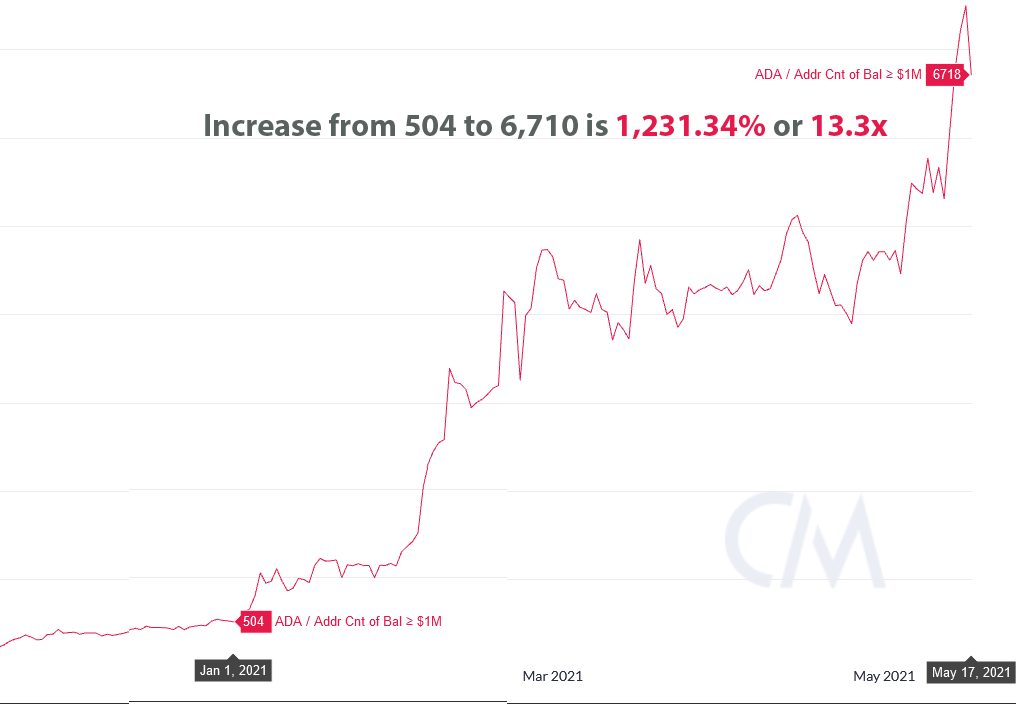Click the red 6718 value badge

[x=947, y=74]
